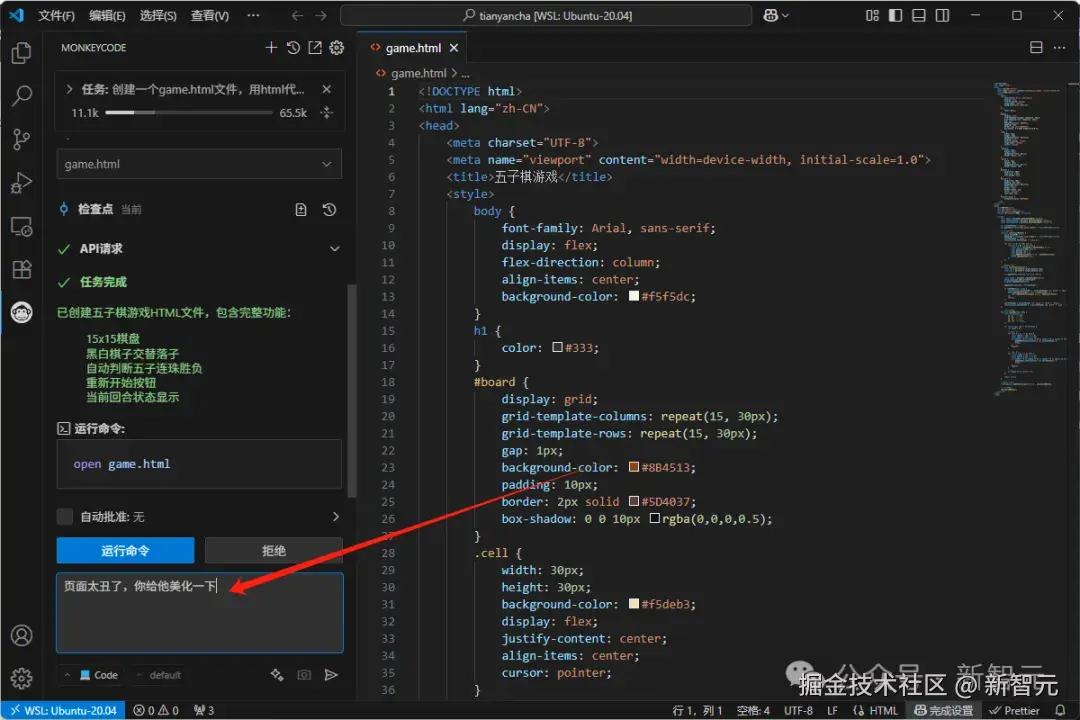Viewport: 1080px width, 720px height.
Task: Toggle the secondary side bar visibility
Action: pyautogui.click(x=942, y=15)
